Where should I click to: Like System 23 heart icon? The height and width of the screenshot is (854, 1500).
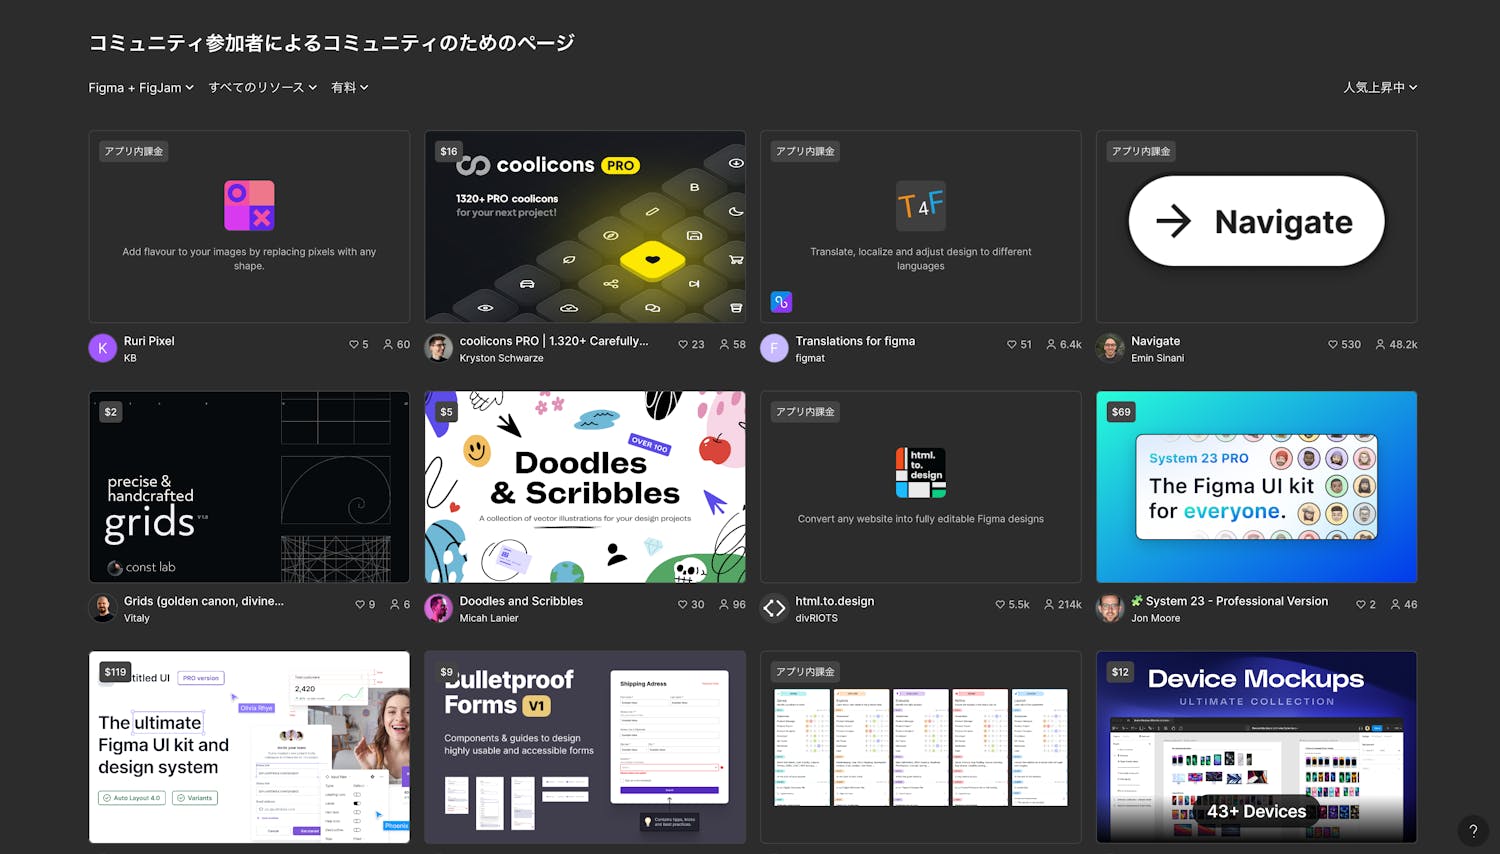(1361, 605)
